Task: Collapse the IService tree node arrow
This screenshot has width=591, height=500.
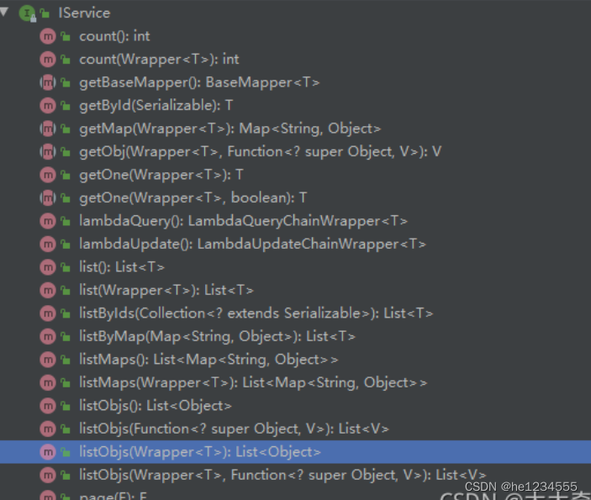Action: pos(4,12)
